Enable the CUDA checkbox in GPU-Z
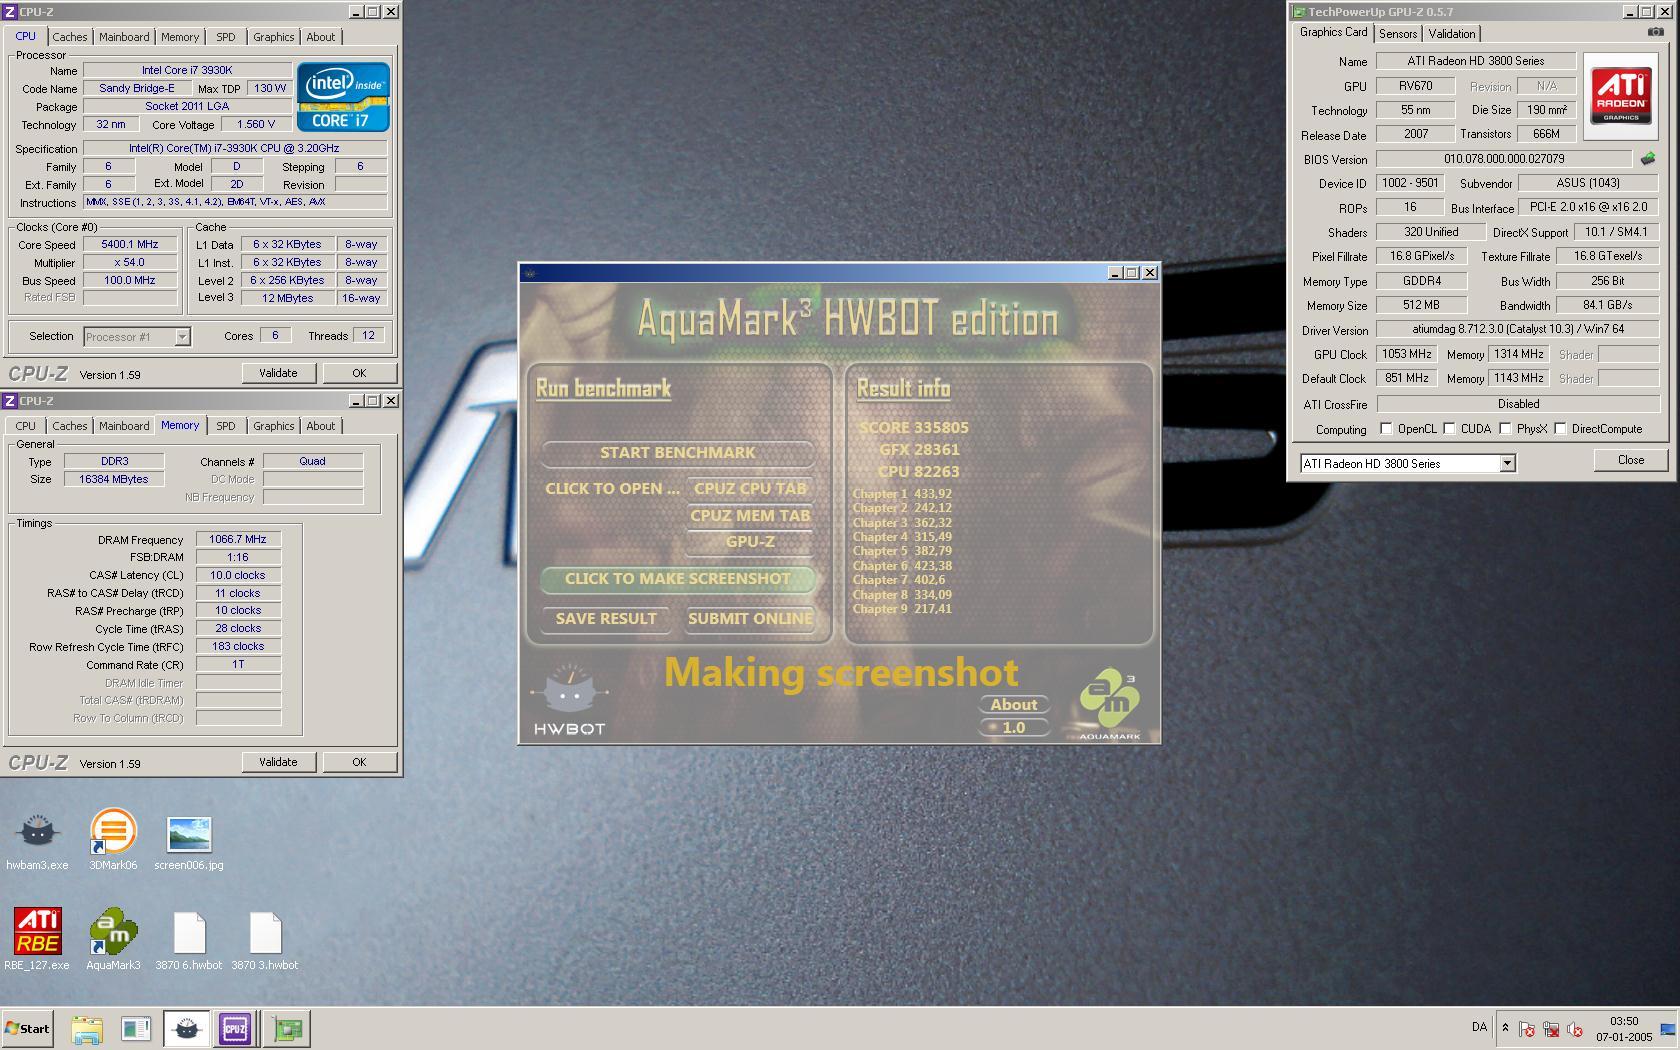This screenshot has width=1680, height=1050. pyautogui.click(x=1449, y=429)
